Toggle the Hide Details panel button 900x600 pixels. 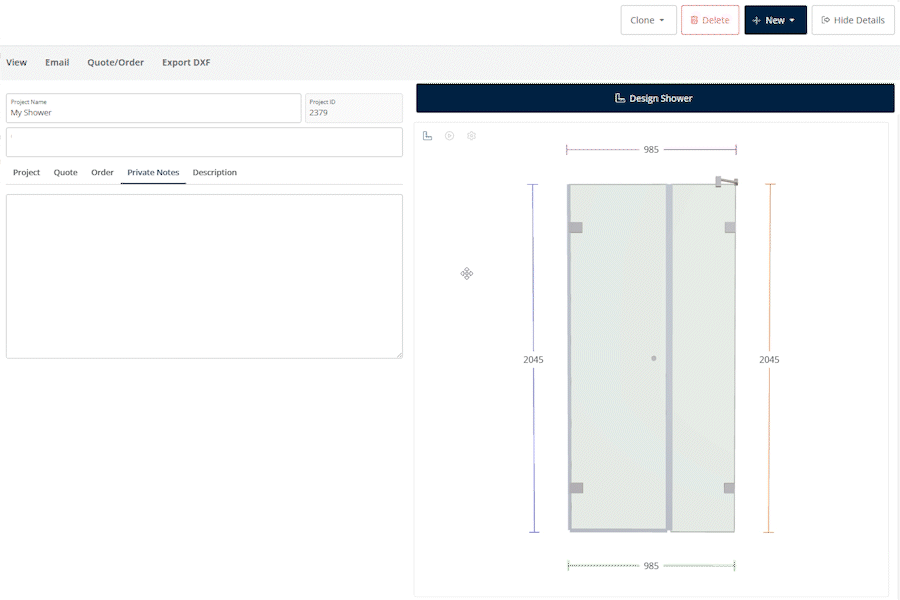852,20
